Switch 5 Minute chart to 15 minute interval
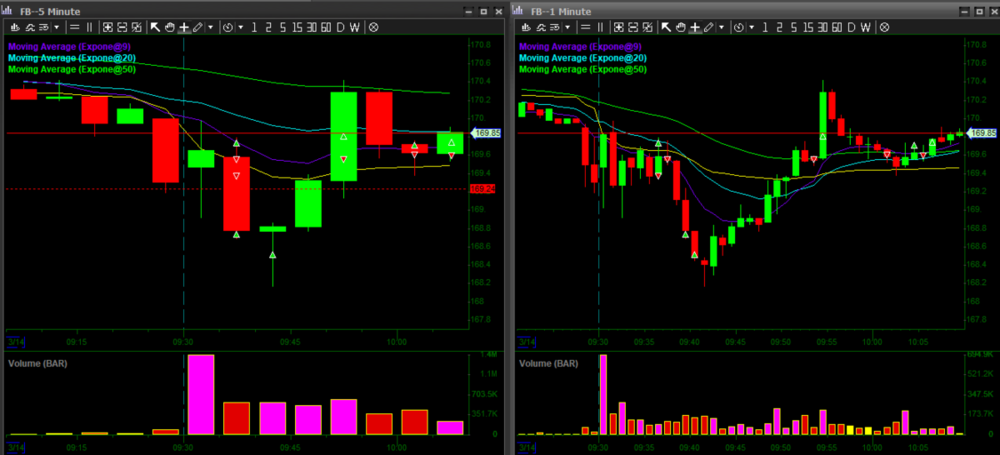The height and width of the screenshot is (455, 1000). tap(297, 27)
